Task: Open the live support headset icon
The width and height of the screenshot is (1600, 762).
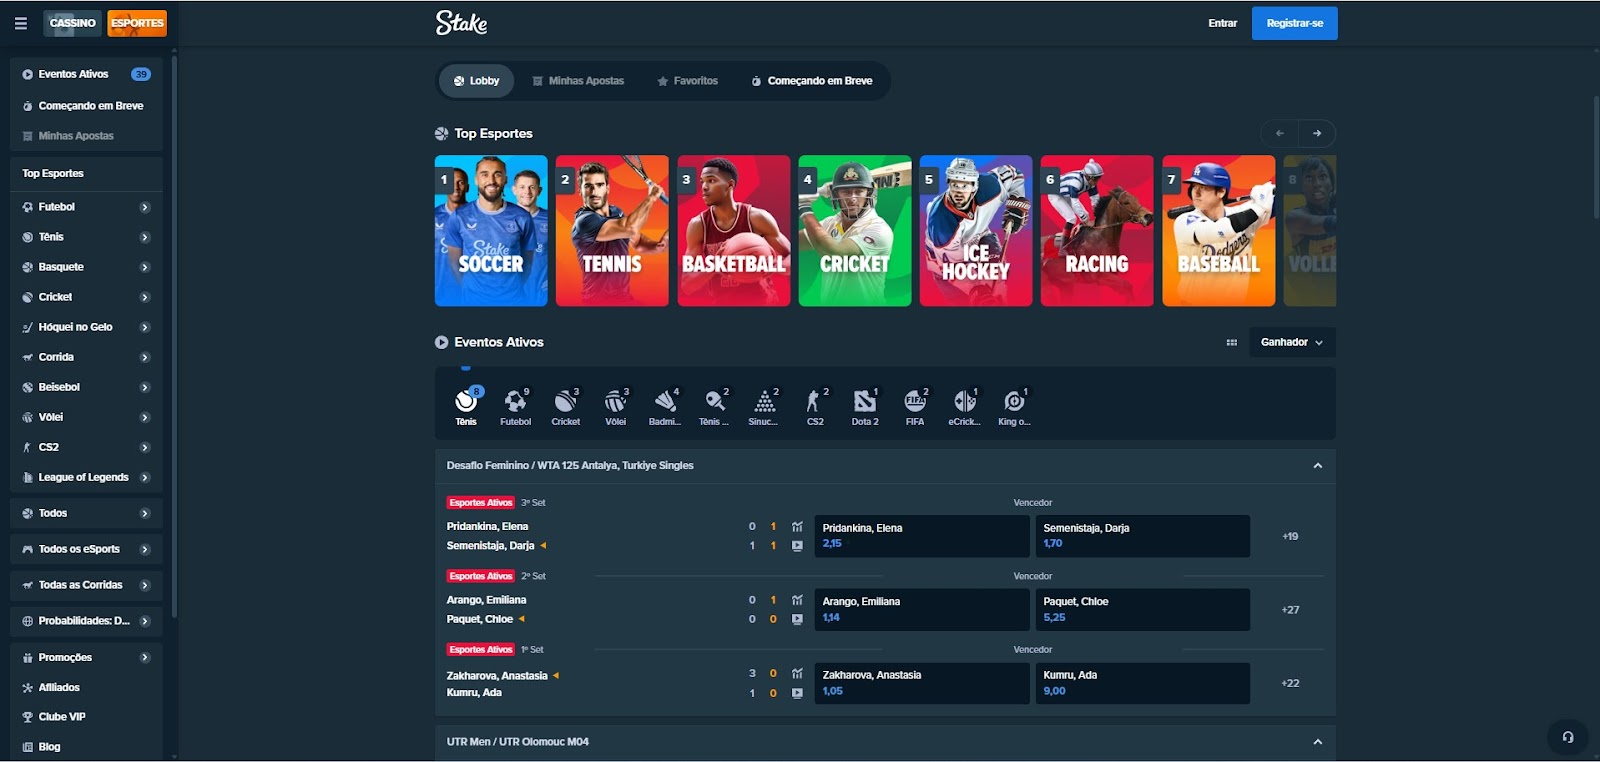Action: [1568, 737]
